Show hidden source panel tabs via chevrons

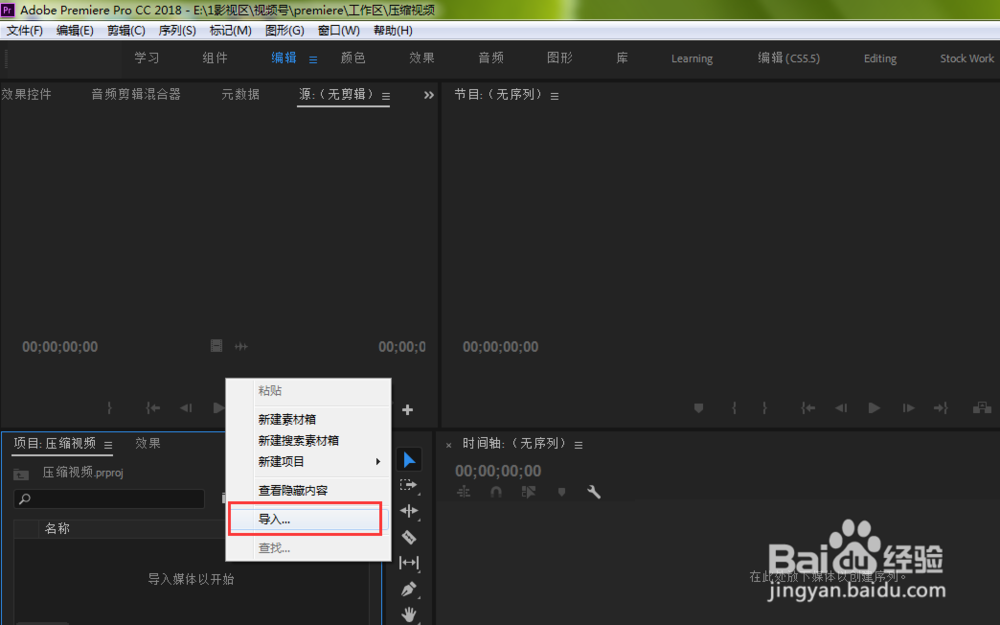click(429, 95)
